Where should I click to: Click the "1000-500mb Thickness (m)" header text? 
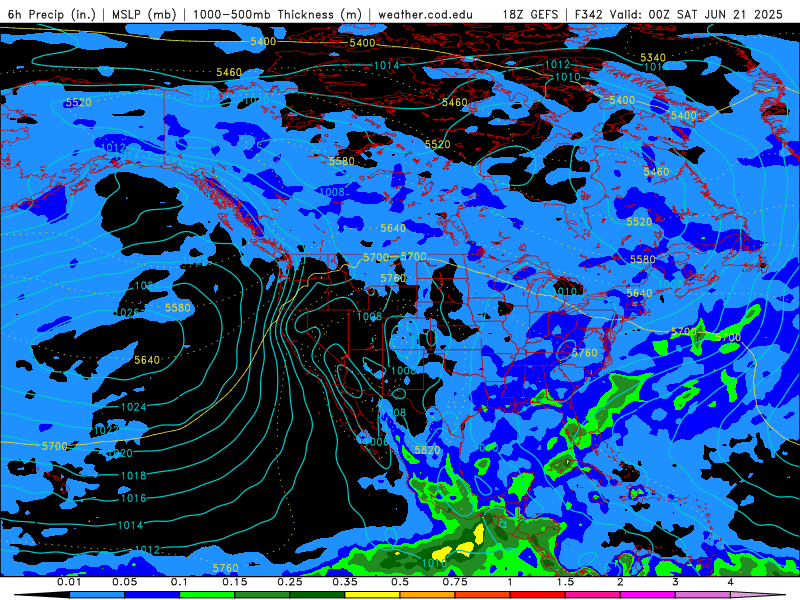[277, 14]
